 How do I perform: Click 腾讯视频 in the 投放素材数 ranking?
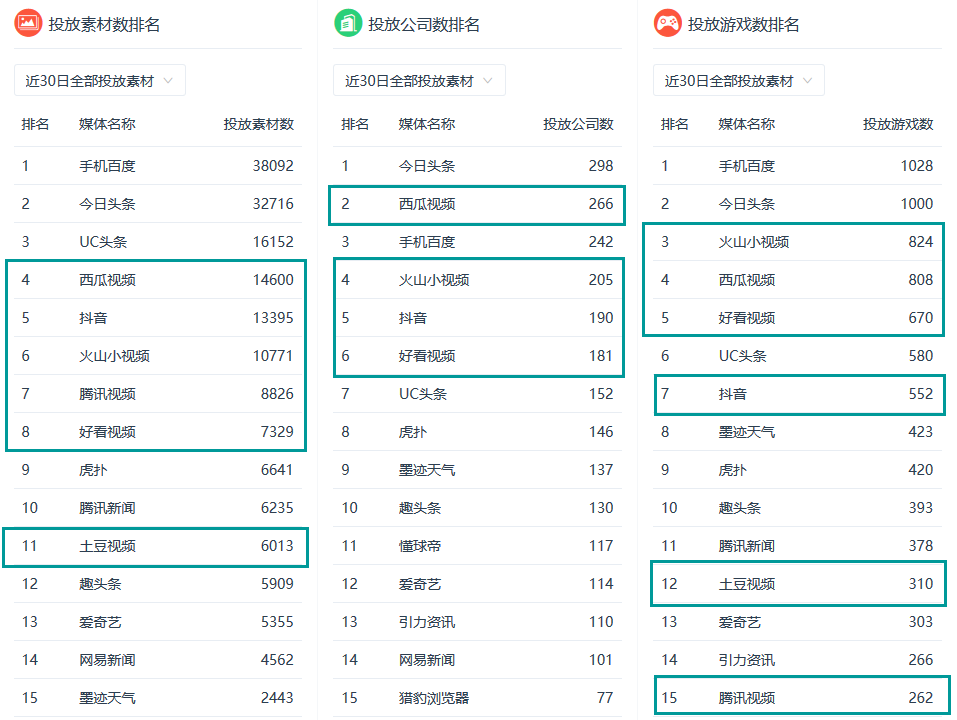107,394
